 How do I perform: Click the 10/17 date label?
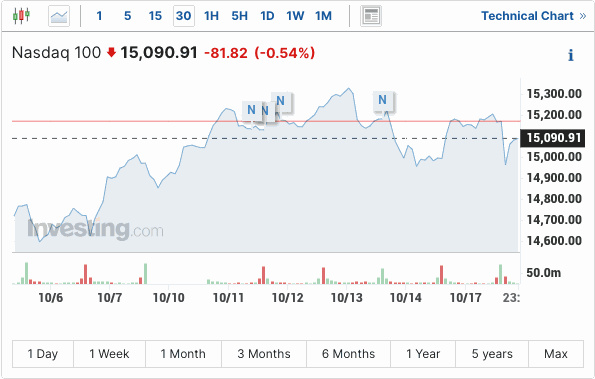[x=466, y=298]
